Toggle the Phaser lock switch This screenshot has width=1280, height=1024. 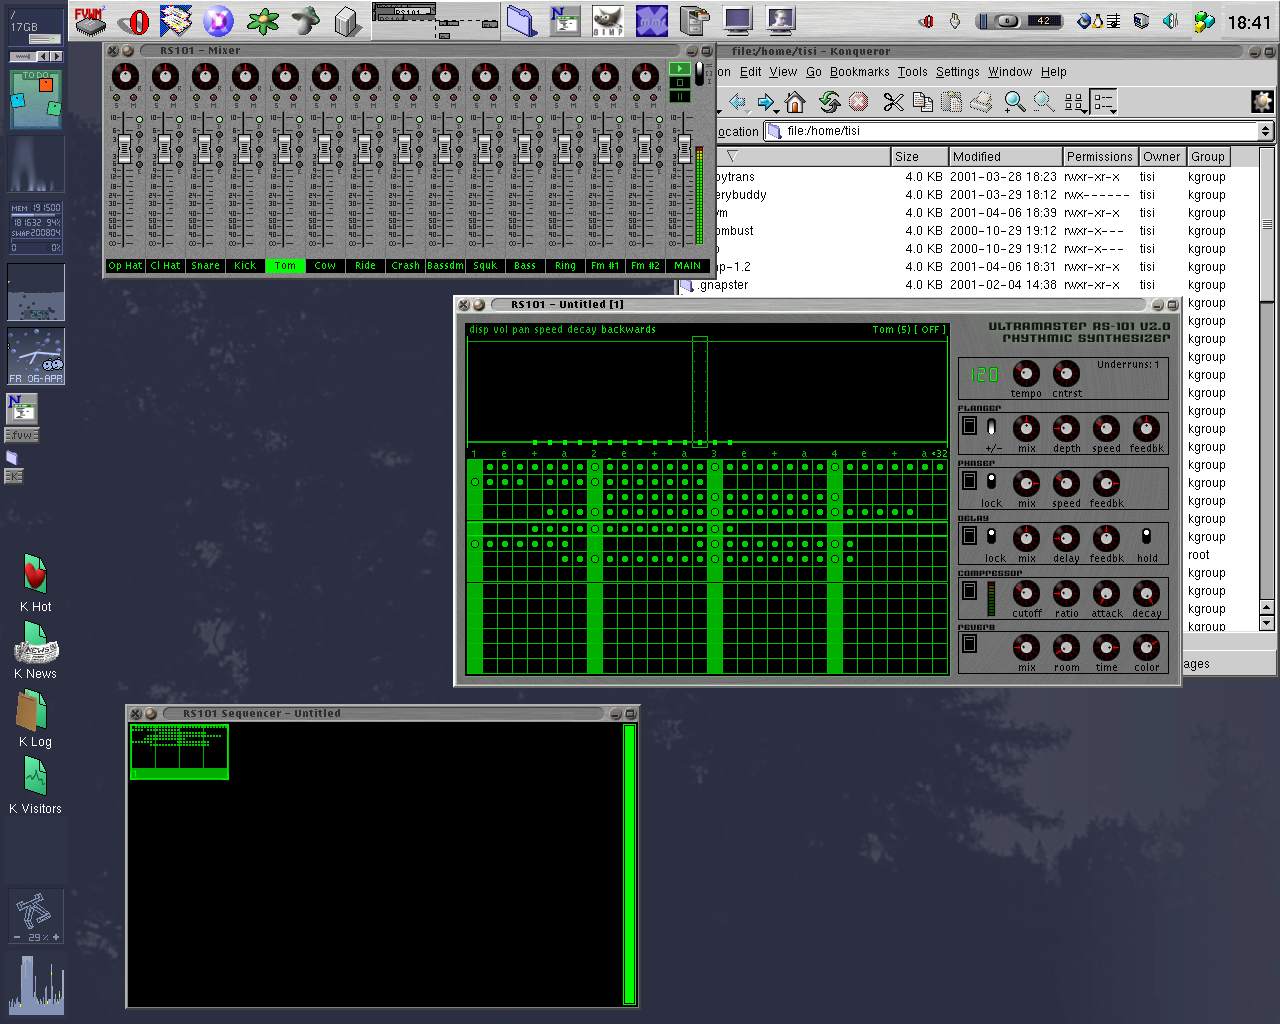(x=991, y=482)
